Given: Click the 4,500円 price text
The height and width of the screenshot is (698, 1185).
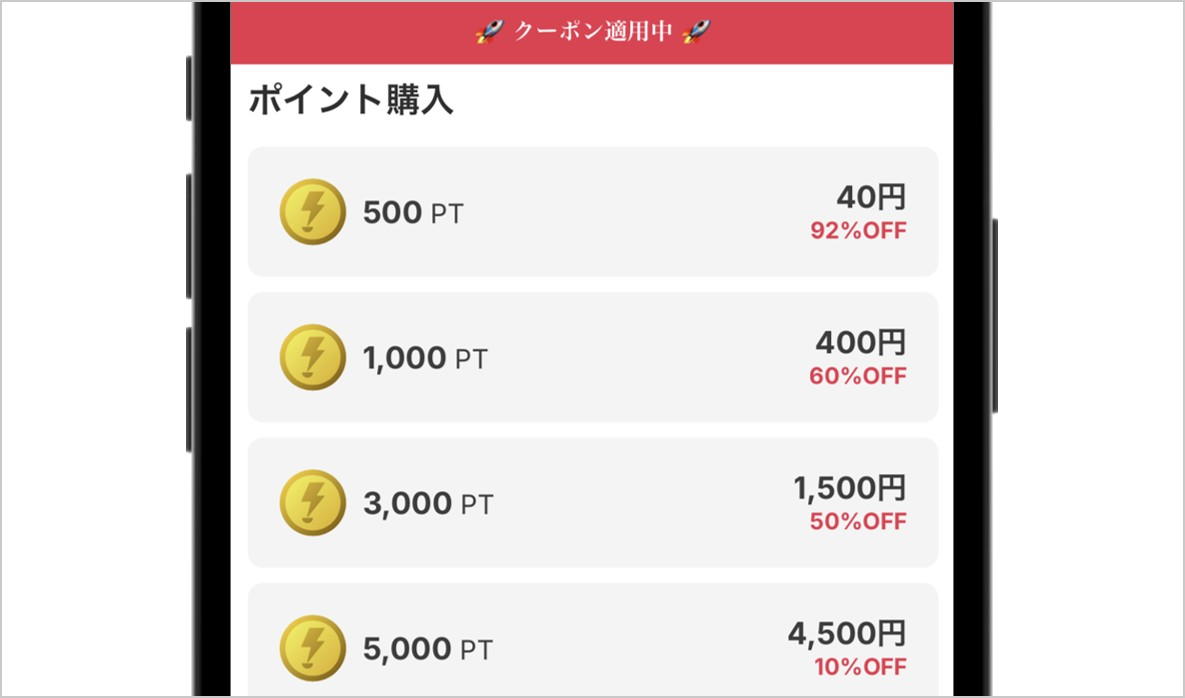Looking at the screenshot, I should point(849,634).
